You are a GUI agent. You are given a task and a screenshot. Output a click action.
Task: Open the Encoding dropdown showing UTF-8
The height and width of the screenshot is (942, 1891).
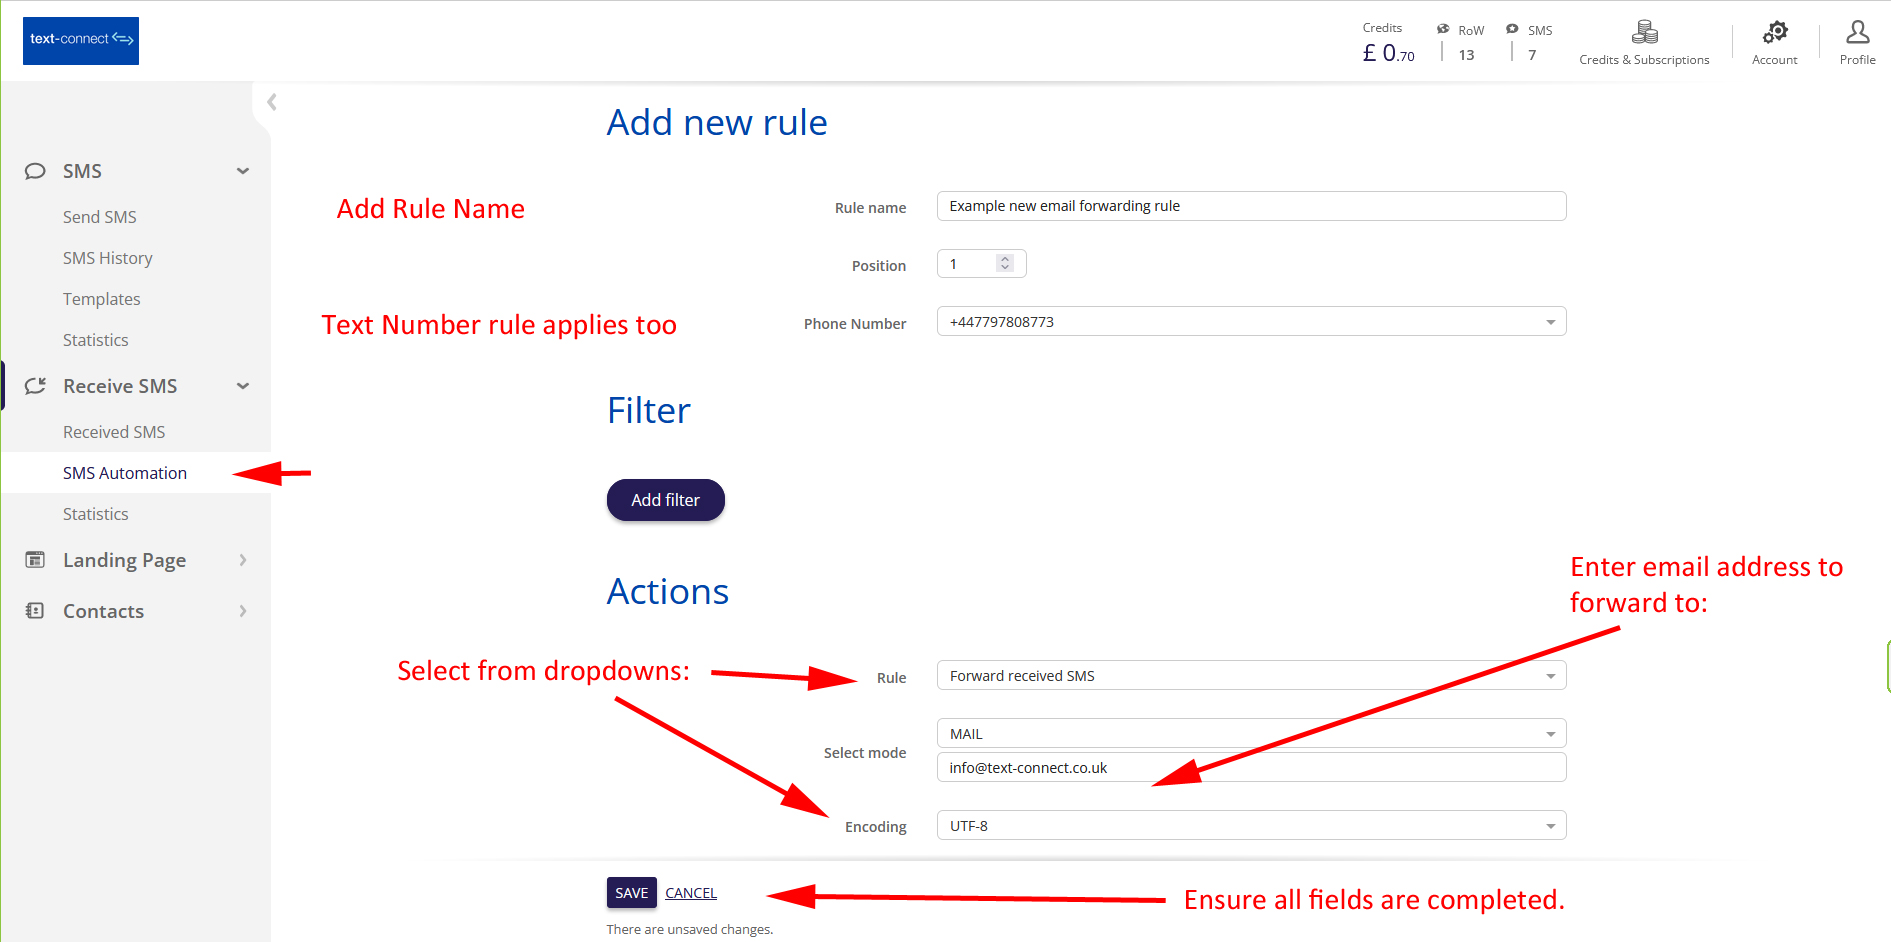click(1550, 825)
